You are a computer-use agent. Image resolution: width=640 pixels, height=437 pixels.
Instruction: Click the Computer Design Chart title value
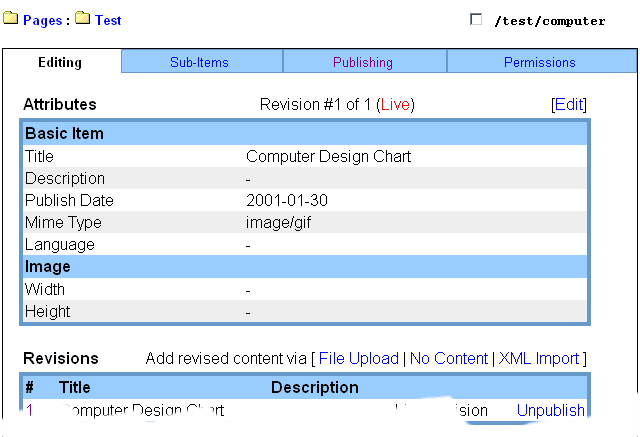(328, 156)
